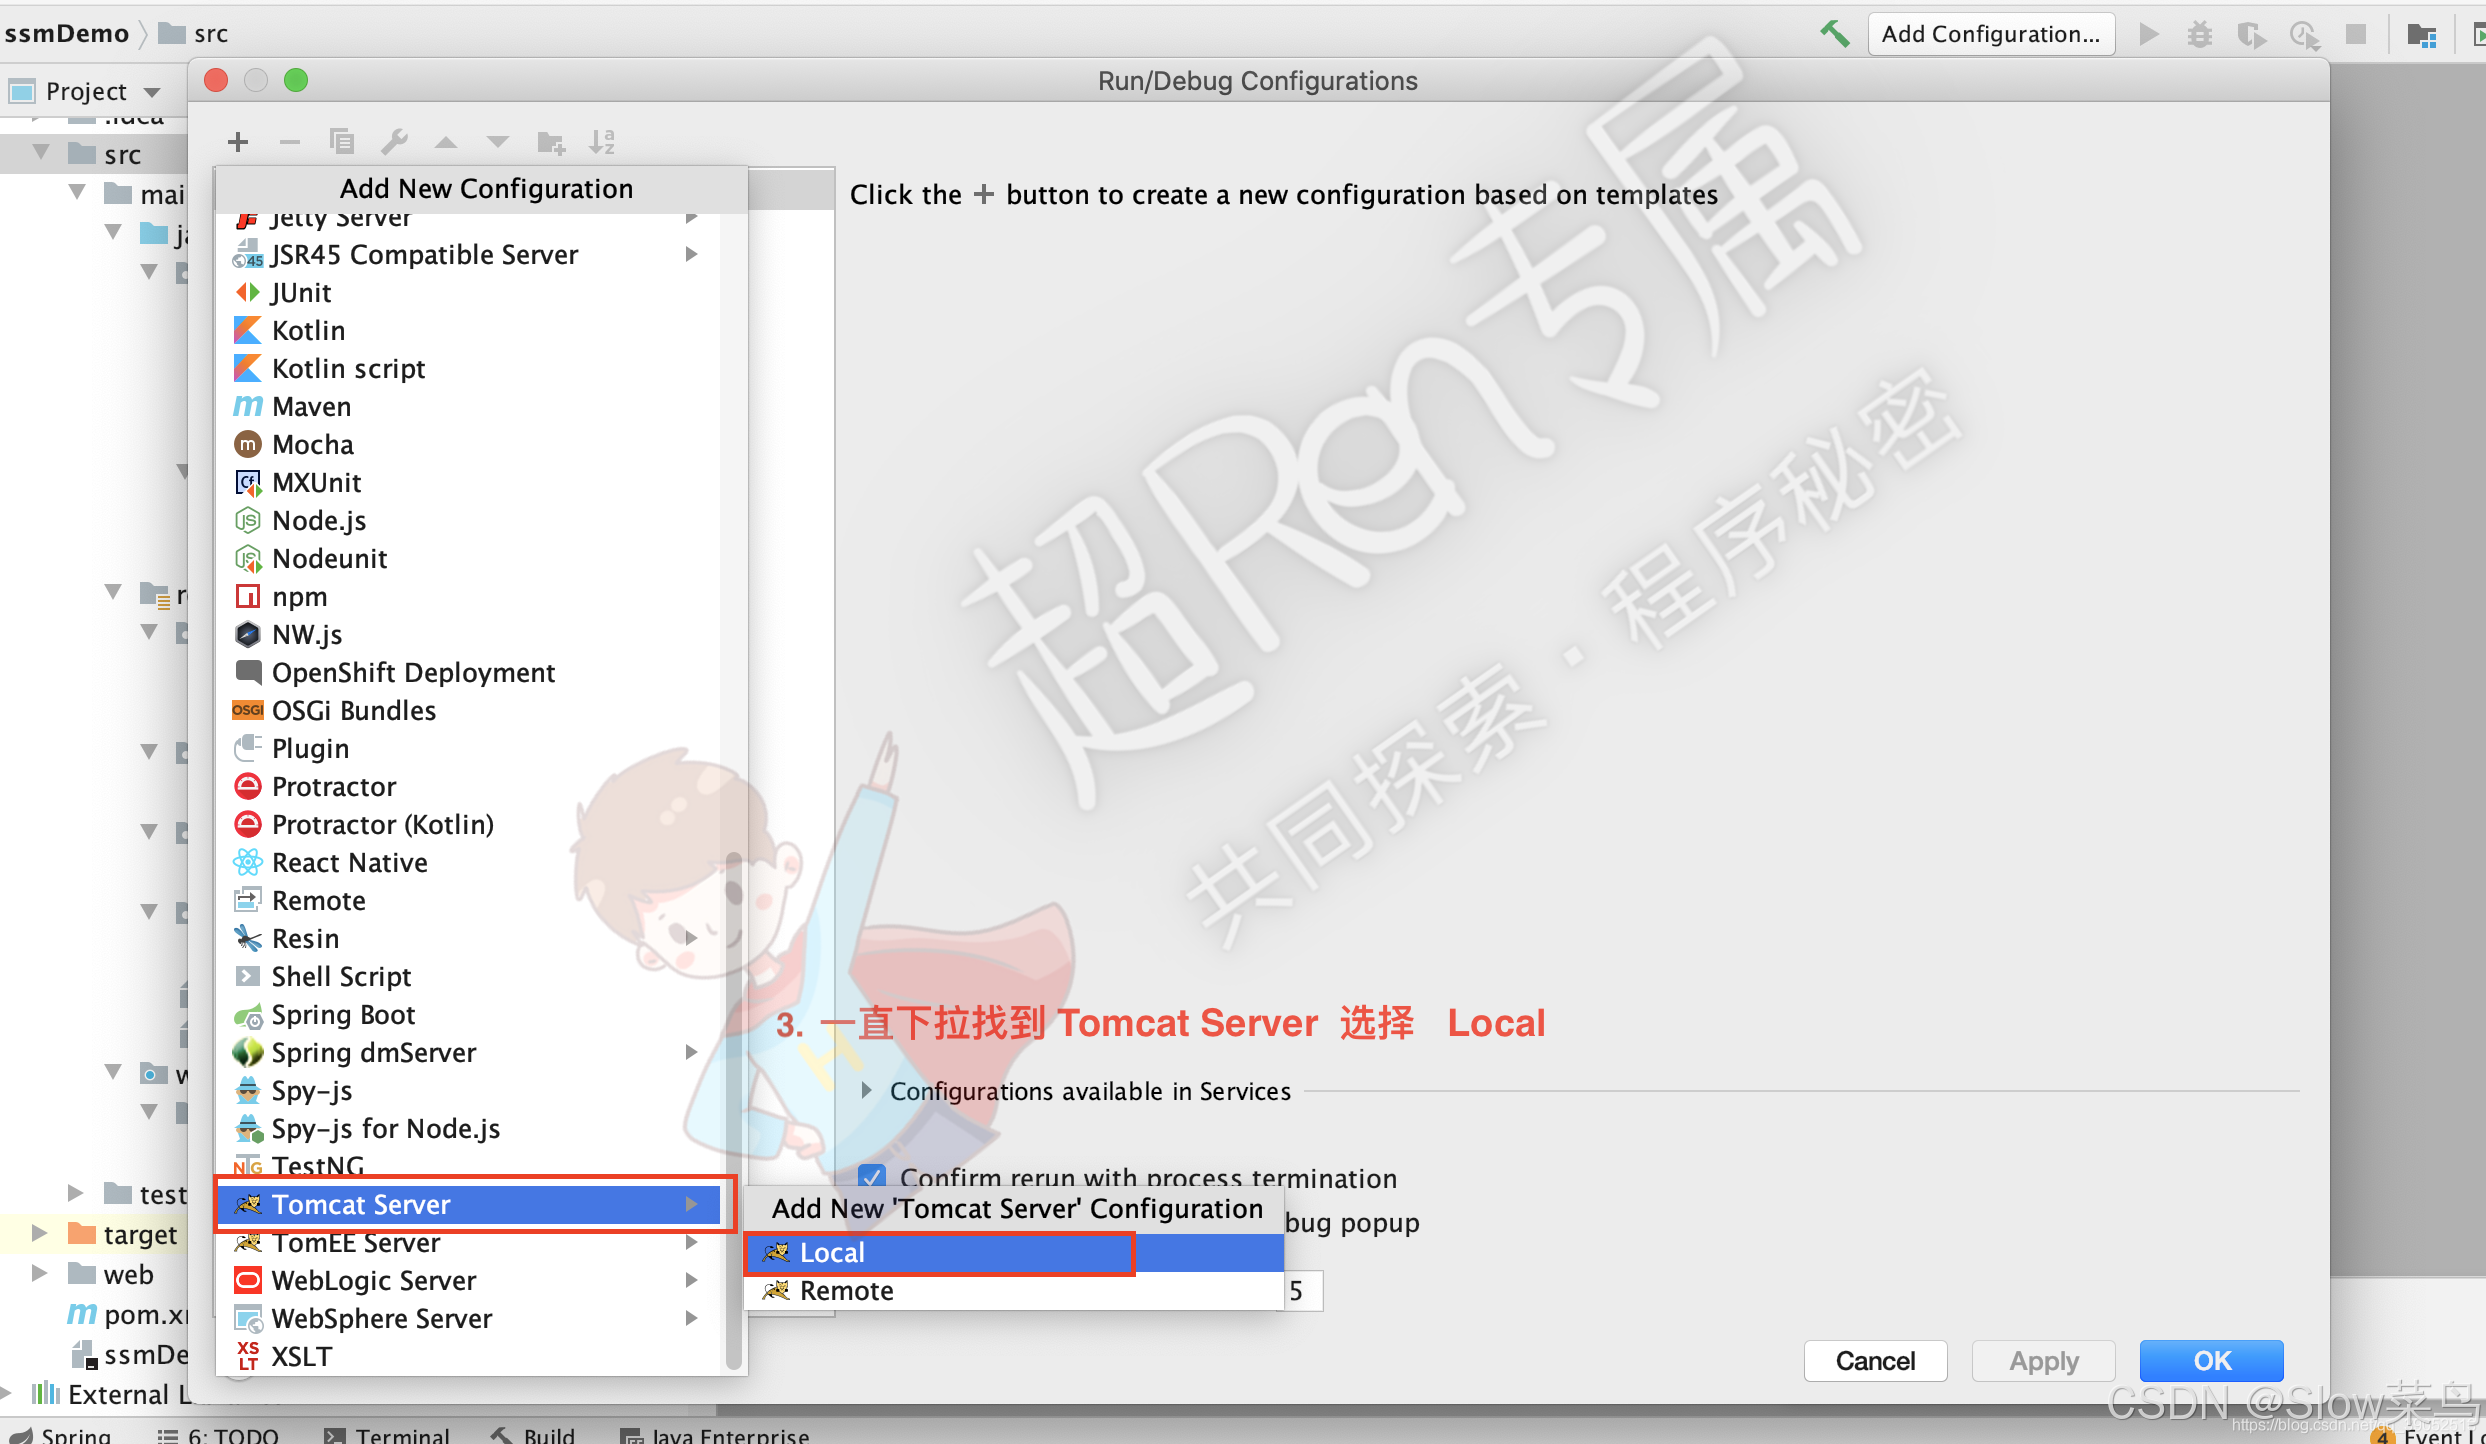This screenshot has height=1444, width=2486.
Task: Open the Java Enterprise tool window tab
Action: pos(715,1434)
